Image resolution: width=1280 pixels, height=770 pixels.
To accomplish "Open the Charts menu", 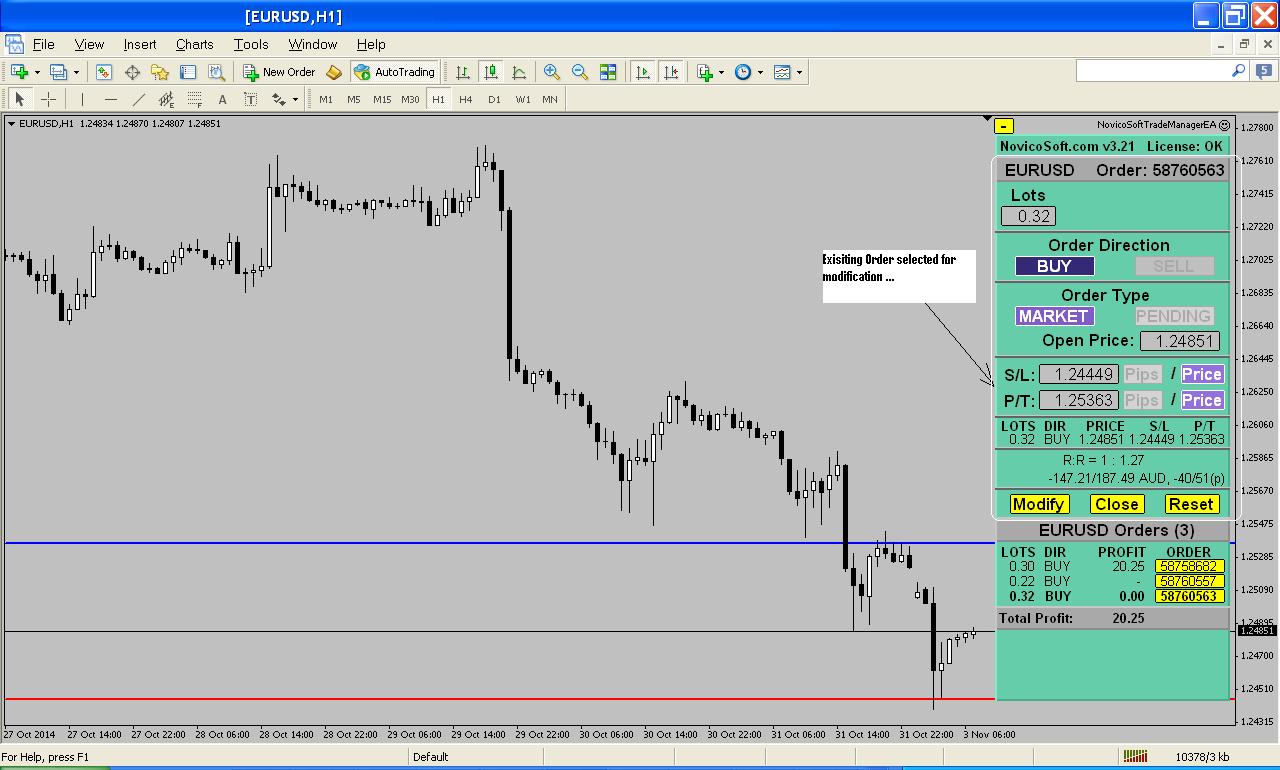I will click(x=194, y=44).
